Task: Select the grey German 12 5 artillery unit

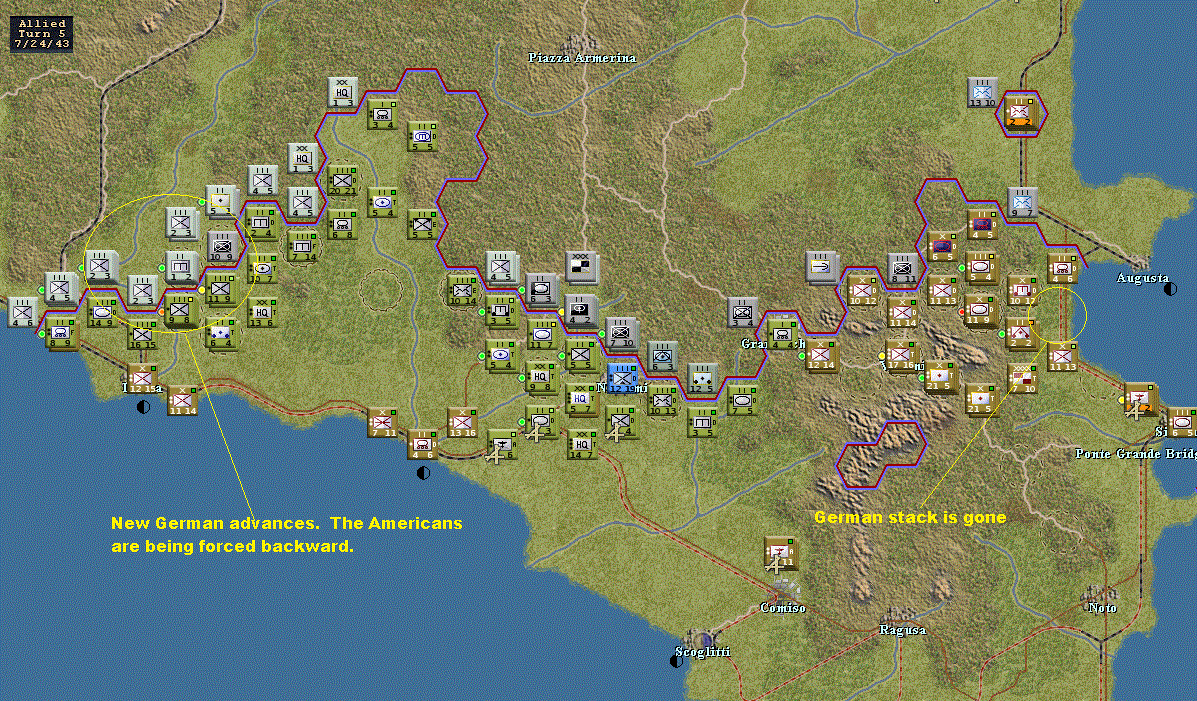Action: (x=702, y=379)
